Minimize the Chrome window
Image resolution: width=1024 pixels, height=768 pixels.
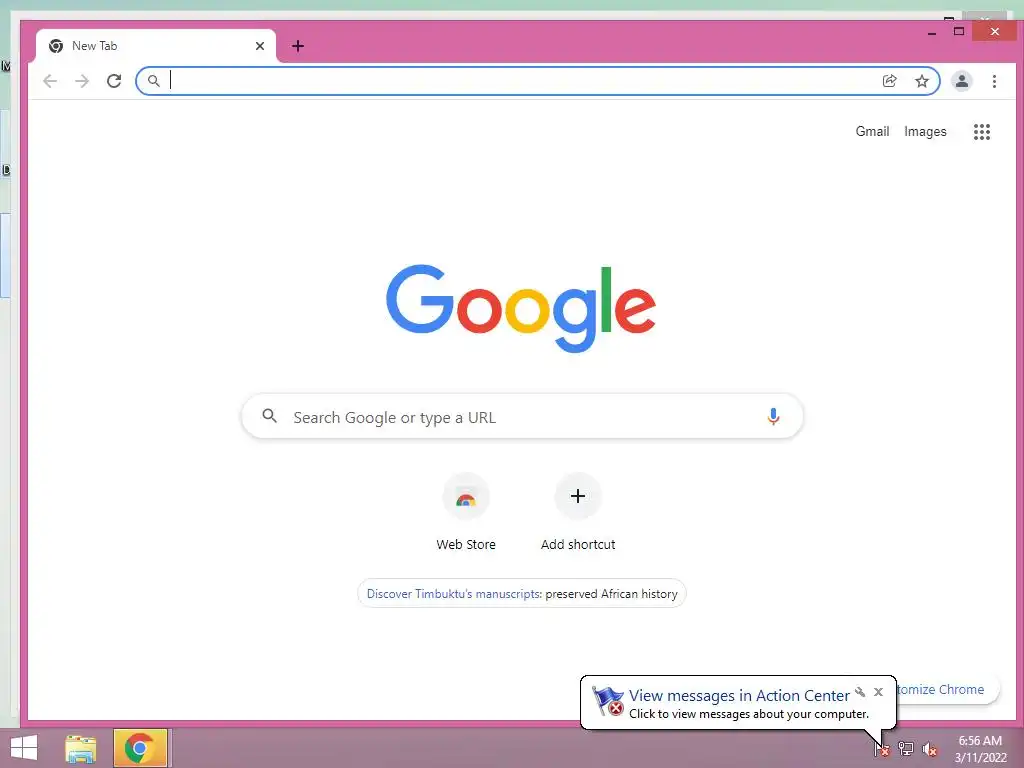point(932,32)
